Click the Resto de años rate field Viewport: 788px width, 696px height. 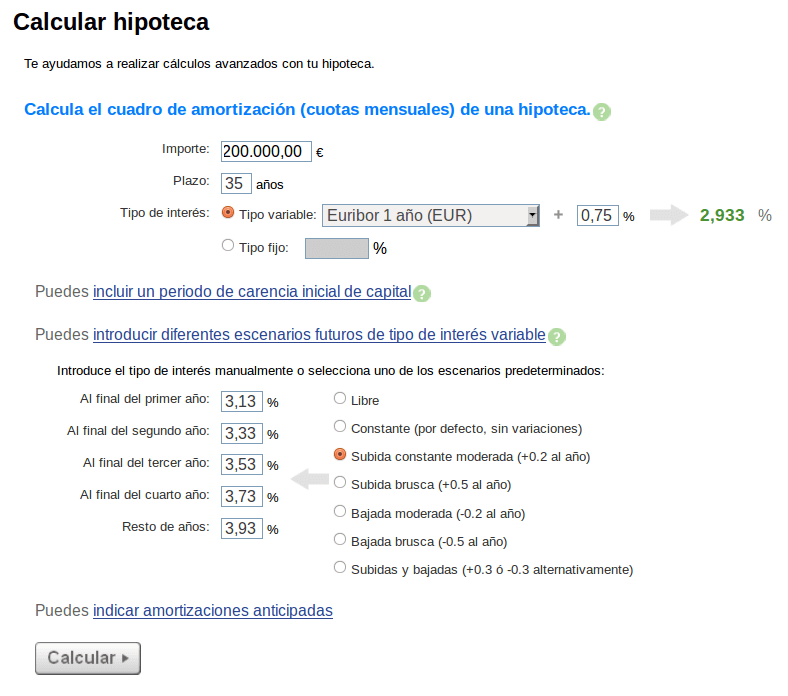[x=241, y=528]
